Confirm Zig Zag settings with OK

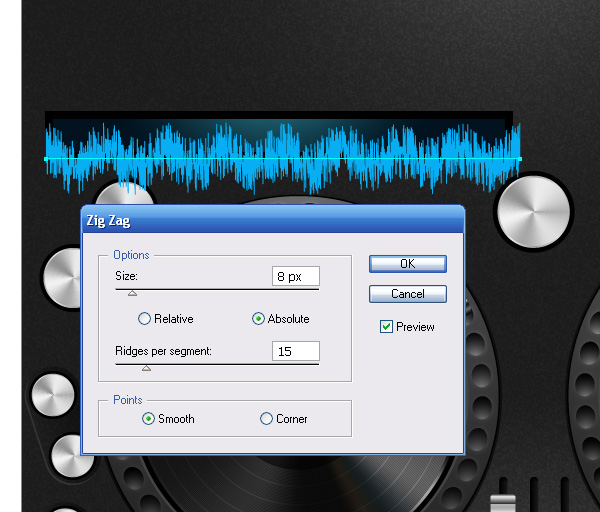(408, 264)
